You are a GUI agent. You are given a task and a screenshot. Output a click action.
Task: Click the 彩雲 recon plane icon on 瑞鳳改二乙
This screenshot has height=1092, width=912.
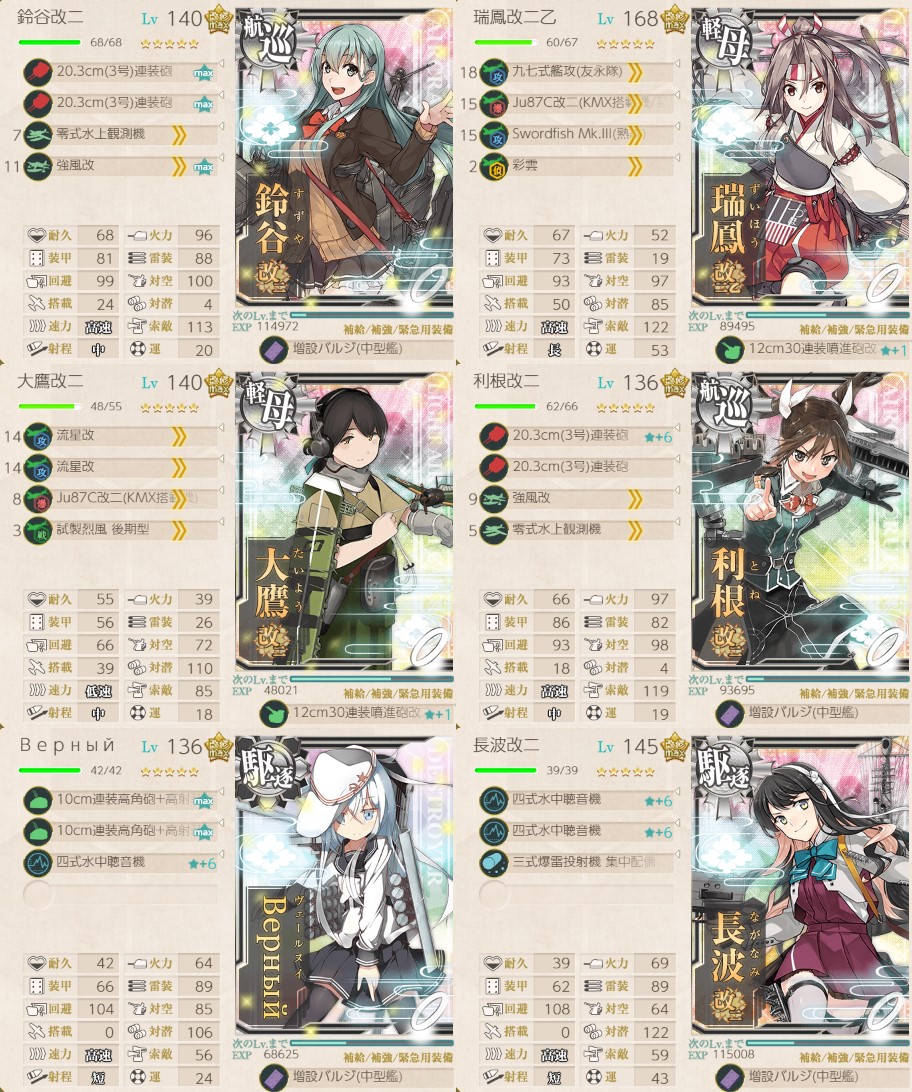(494, 167)
